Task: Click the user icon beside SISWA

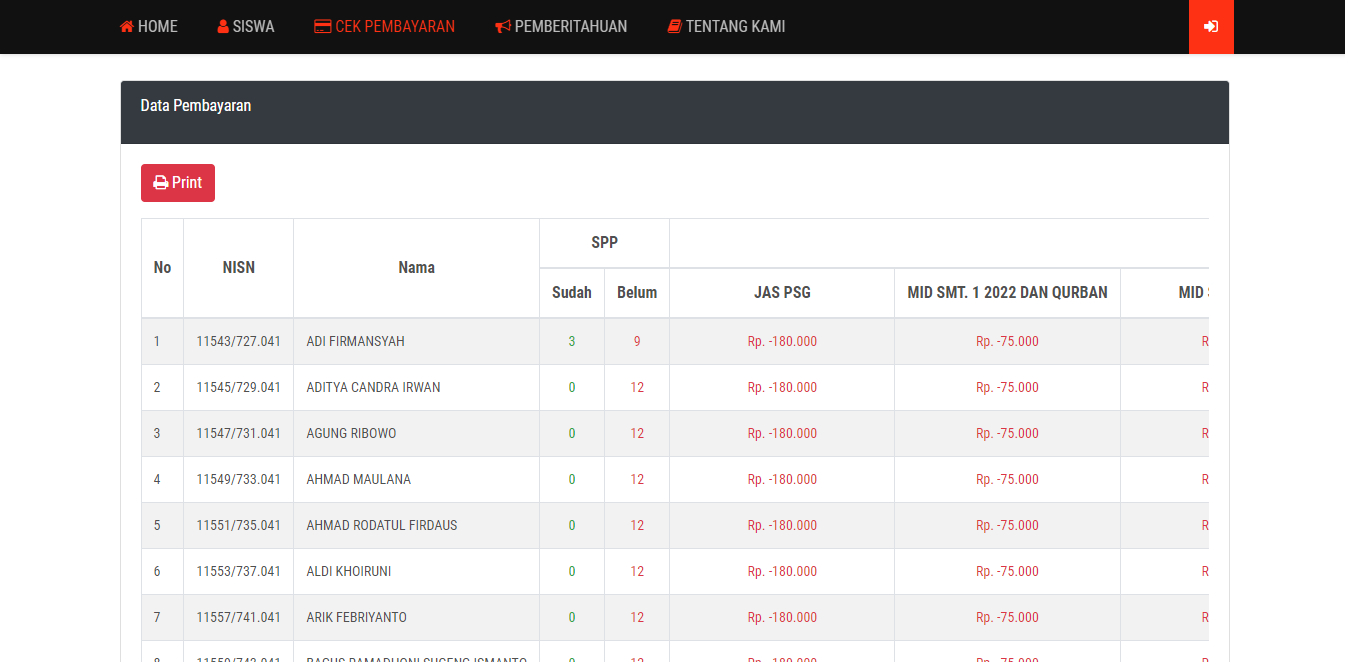Action: (x=223, y=27)
